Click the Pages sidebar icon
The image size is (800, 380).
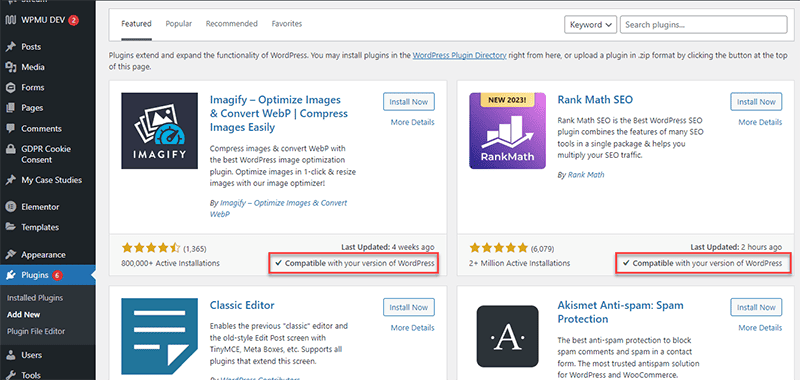pyautogui.click(x=10, y=108)
